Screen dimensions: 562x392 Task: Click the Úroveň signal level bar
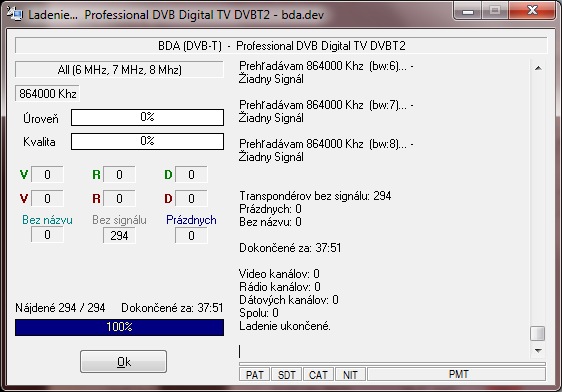147,118
